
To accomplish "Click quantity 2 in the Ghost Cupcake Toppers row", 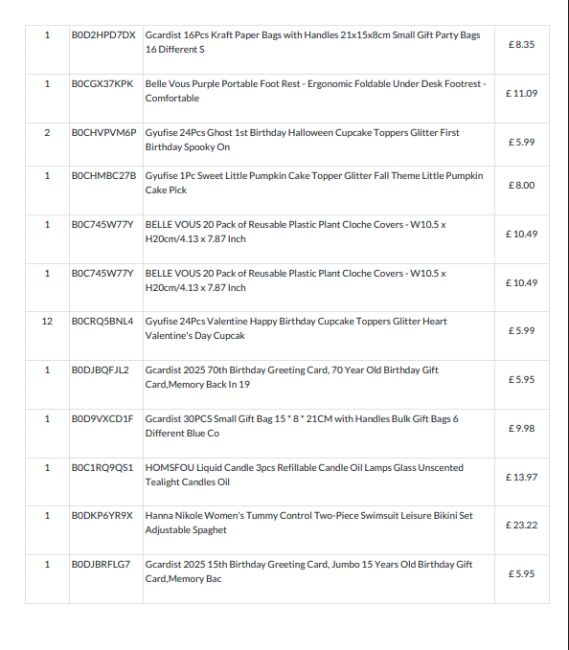I will (x=47, y=133).
